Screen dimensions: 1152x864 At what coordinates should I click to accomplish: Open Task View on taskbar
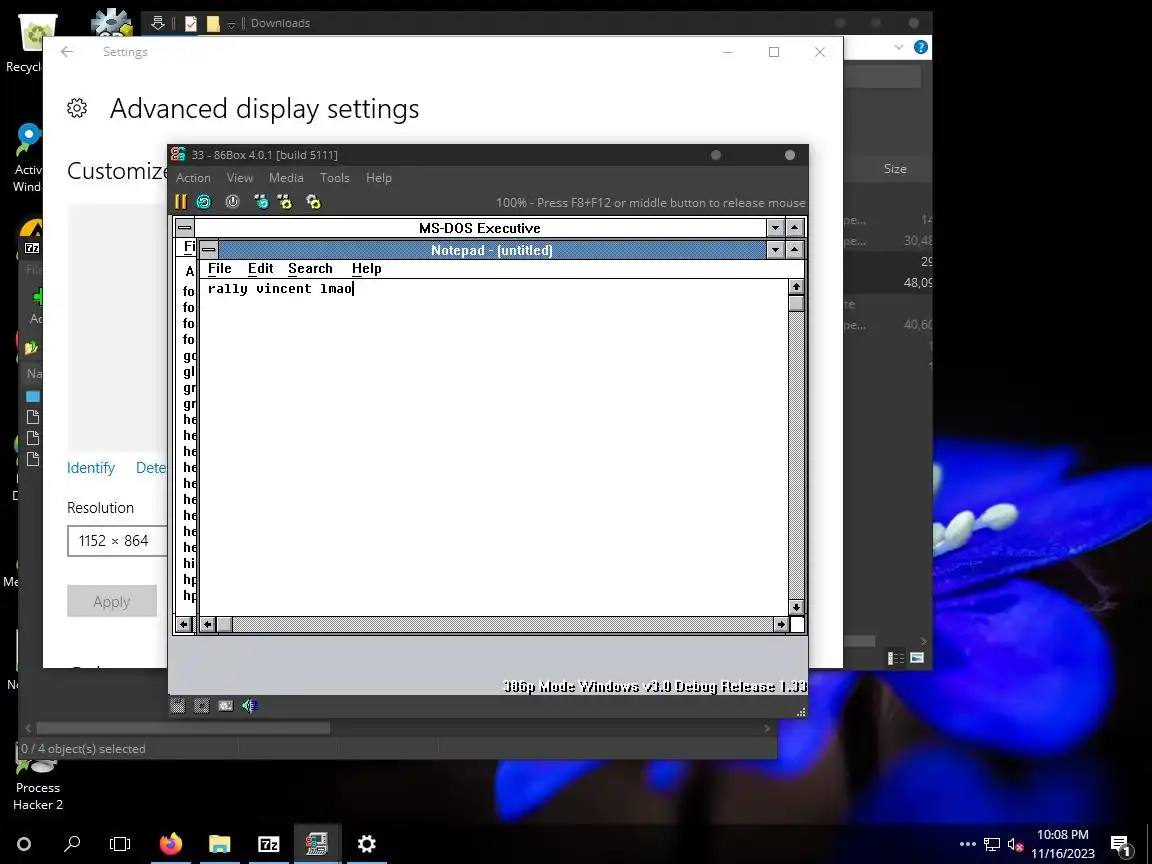coord(120,843)
